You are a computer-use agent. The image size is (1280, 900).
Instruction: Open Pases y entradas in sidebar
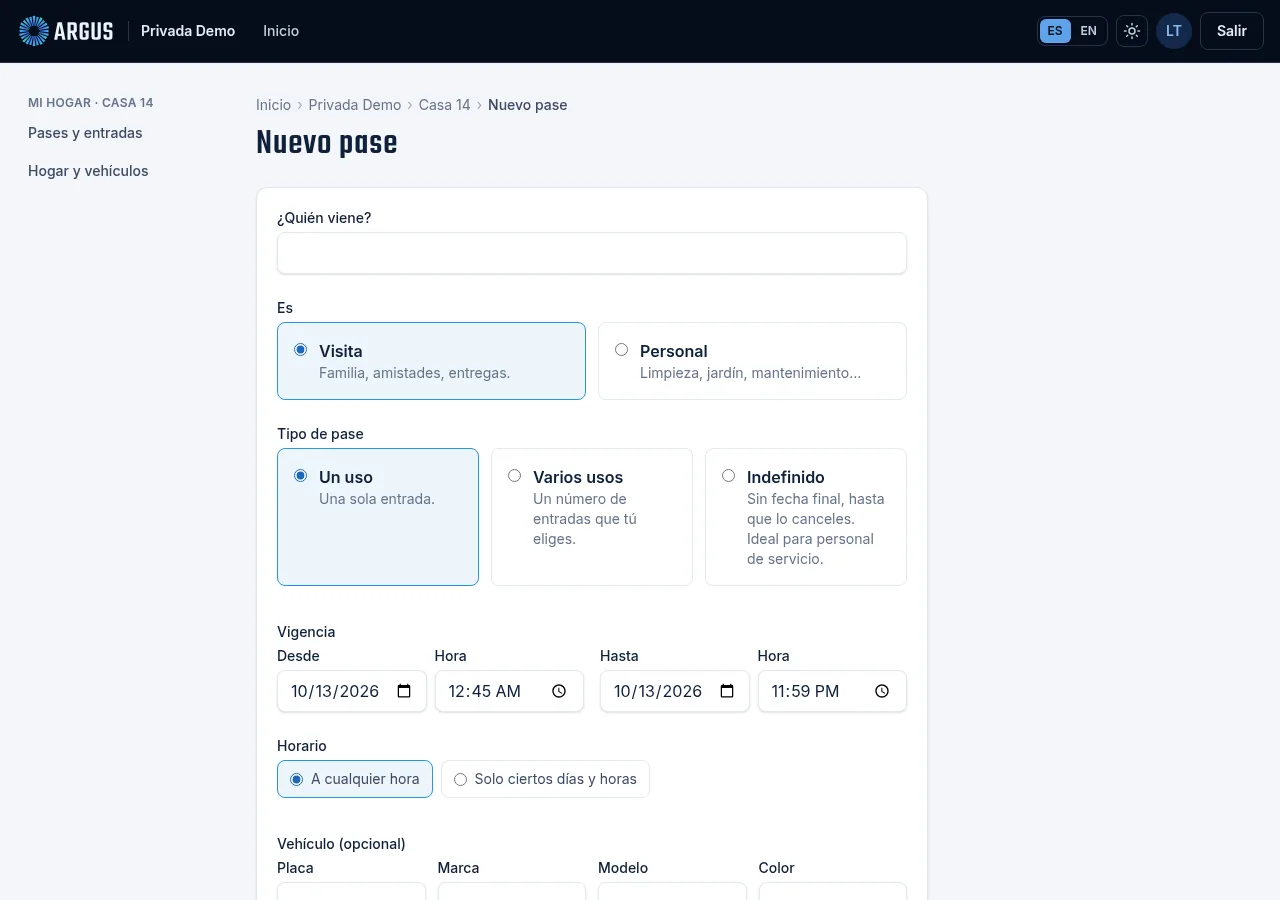(85, 133)
